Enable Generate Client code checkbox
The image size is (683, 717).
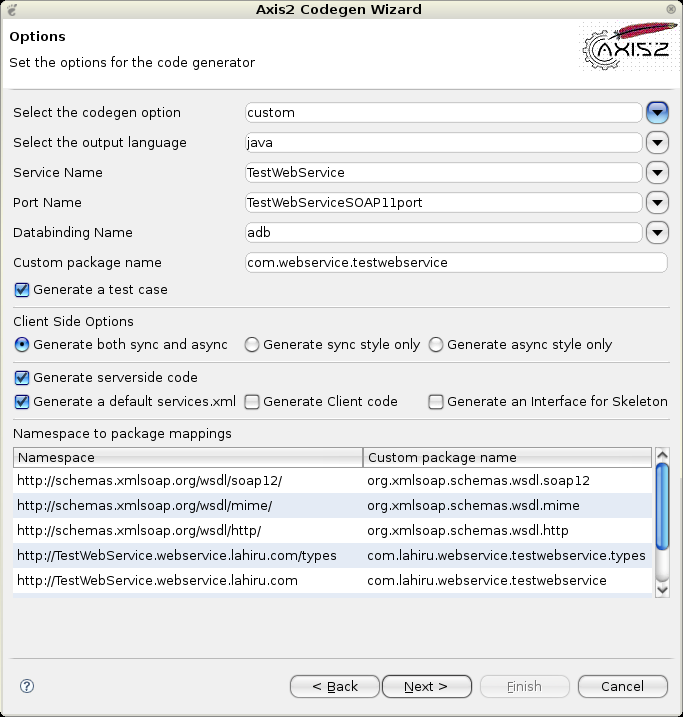coord(252,402)
